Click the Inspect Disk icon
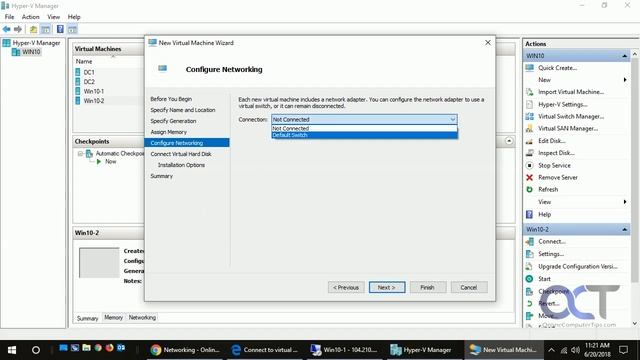 [x=529, y=153]
